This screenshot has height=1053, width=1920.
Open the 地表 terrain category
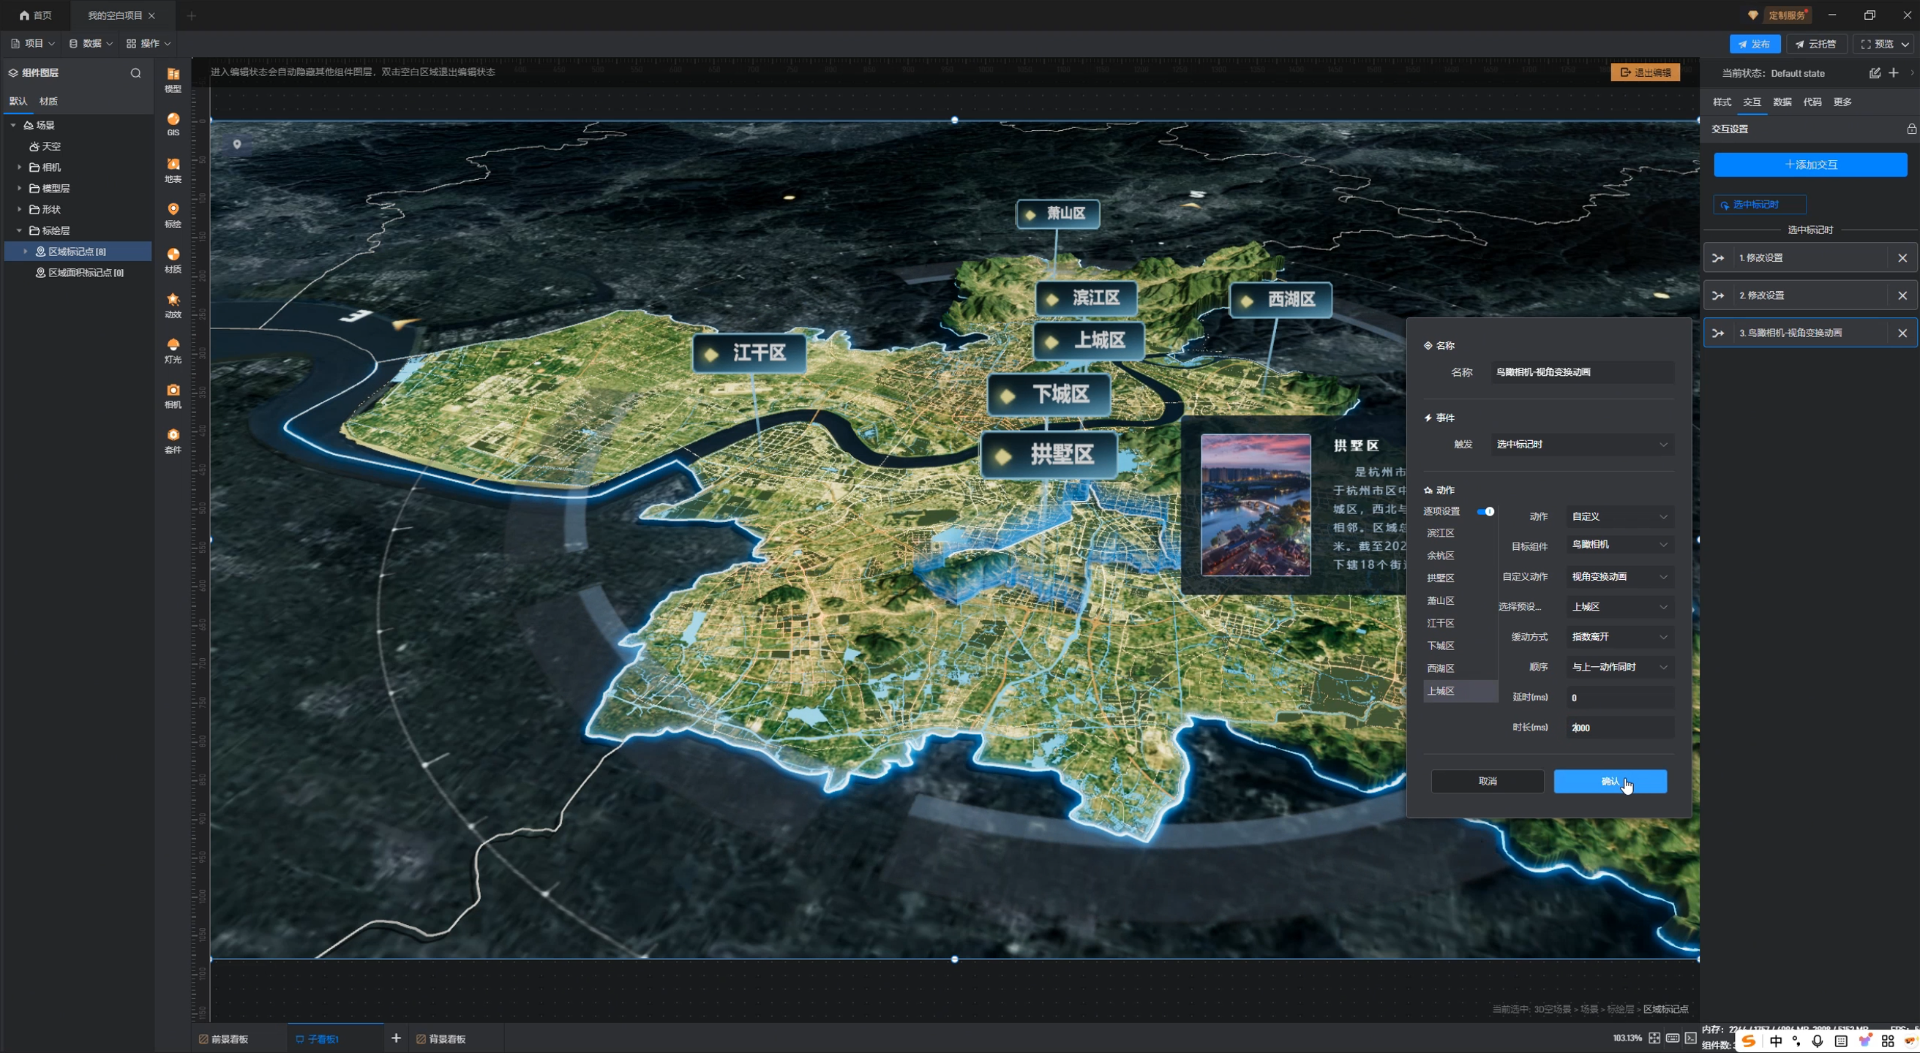point(173,170)
